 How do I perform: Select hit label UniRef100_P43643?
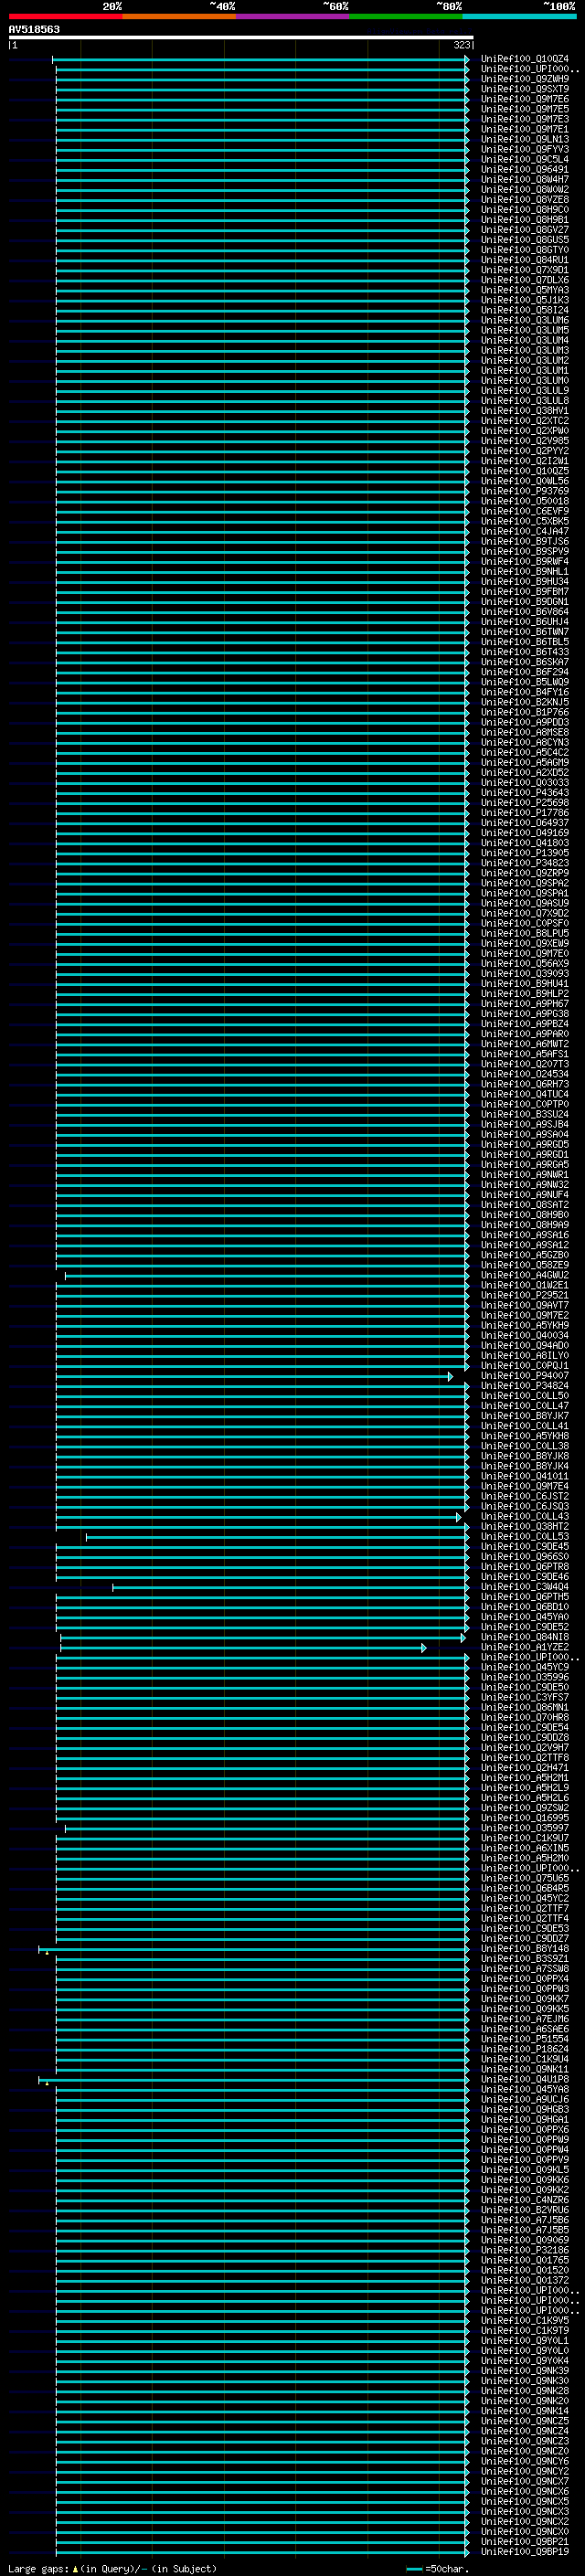pos(524,793)
